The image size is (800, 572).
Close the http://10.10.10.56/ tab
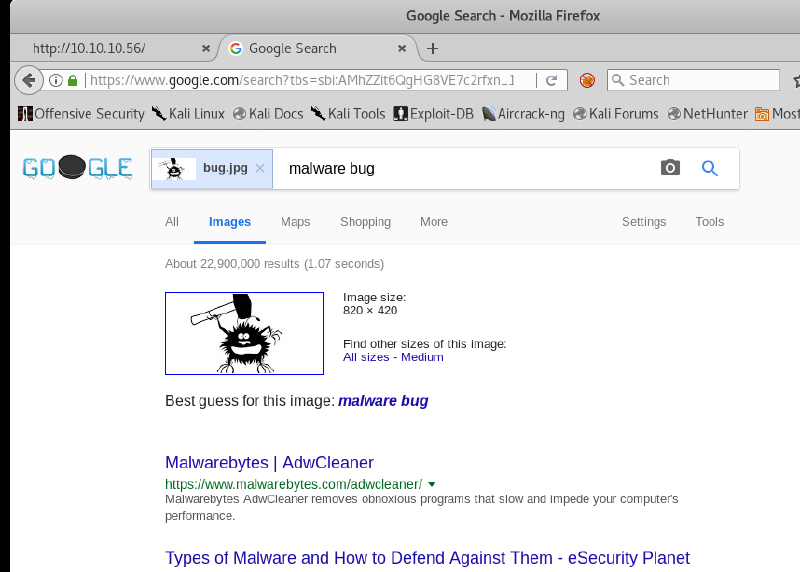tap(206, 48)
